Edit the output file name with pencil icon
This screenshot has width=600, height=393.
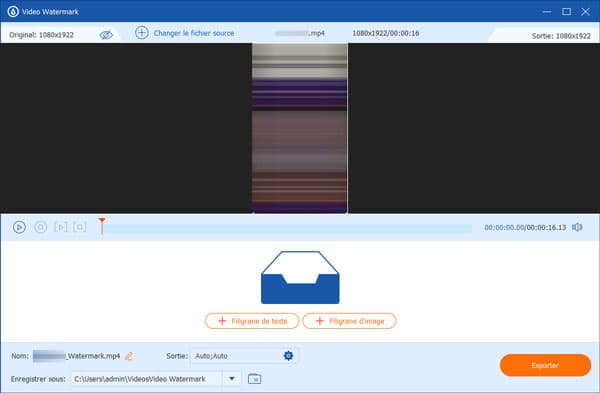[x=129, y=356]
